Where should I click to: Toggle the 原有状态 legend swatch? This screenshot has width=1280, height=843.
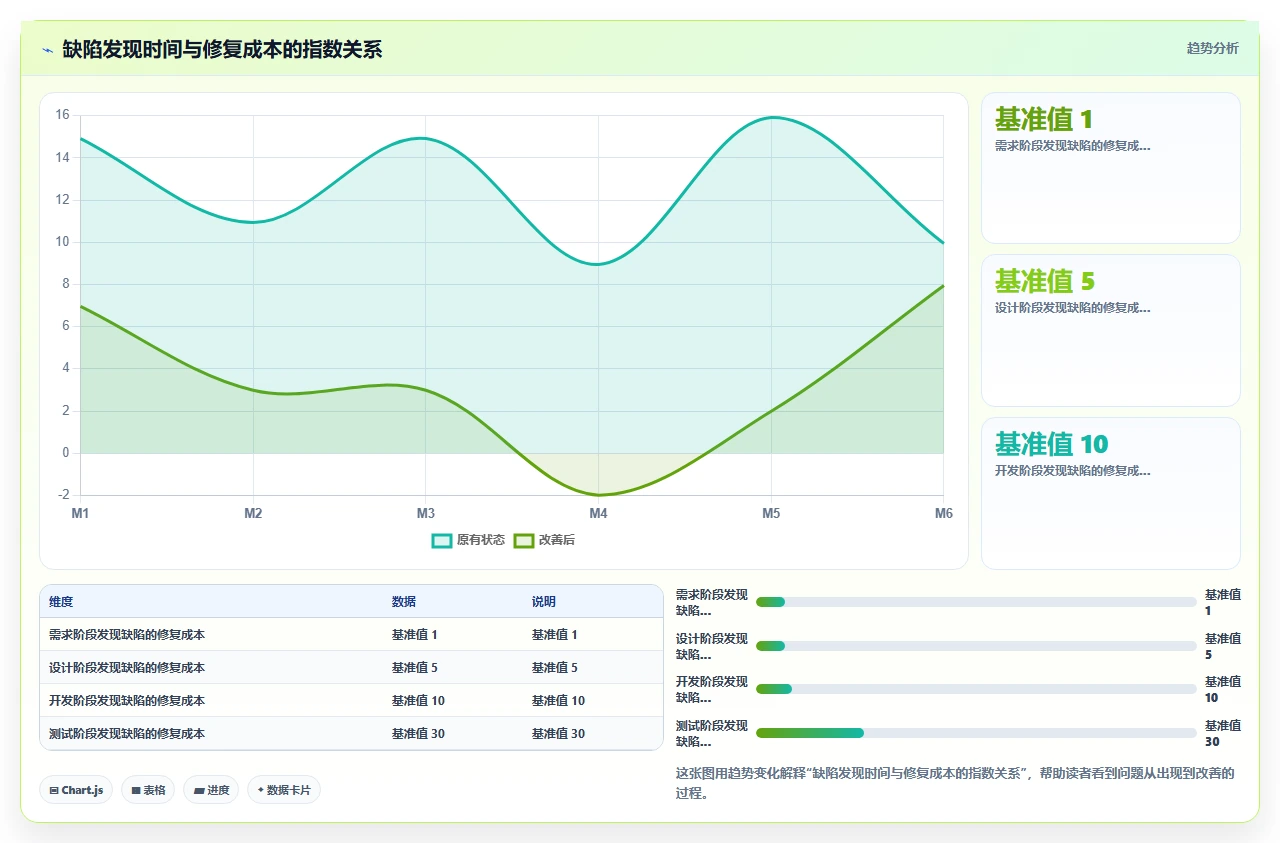[442, 541]
